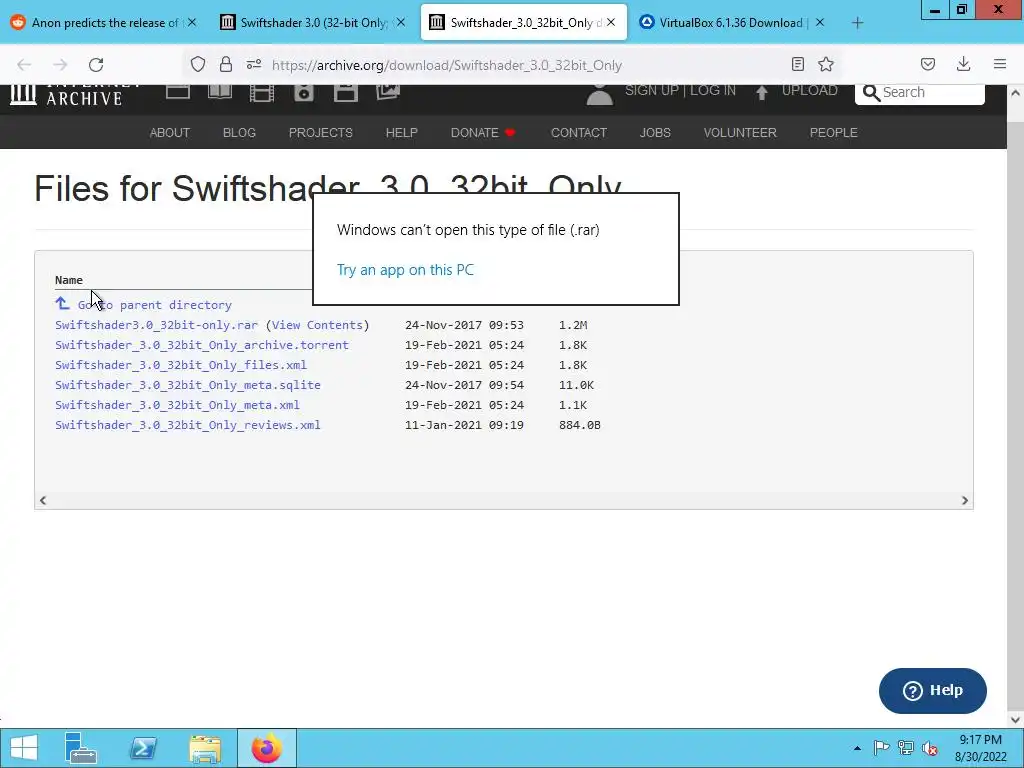The image size is (1024, 768).
Task: Open site permissions icon in address bar
Action: pos(254,64)
